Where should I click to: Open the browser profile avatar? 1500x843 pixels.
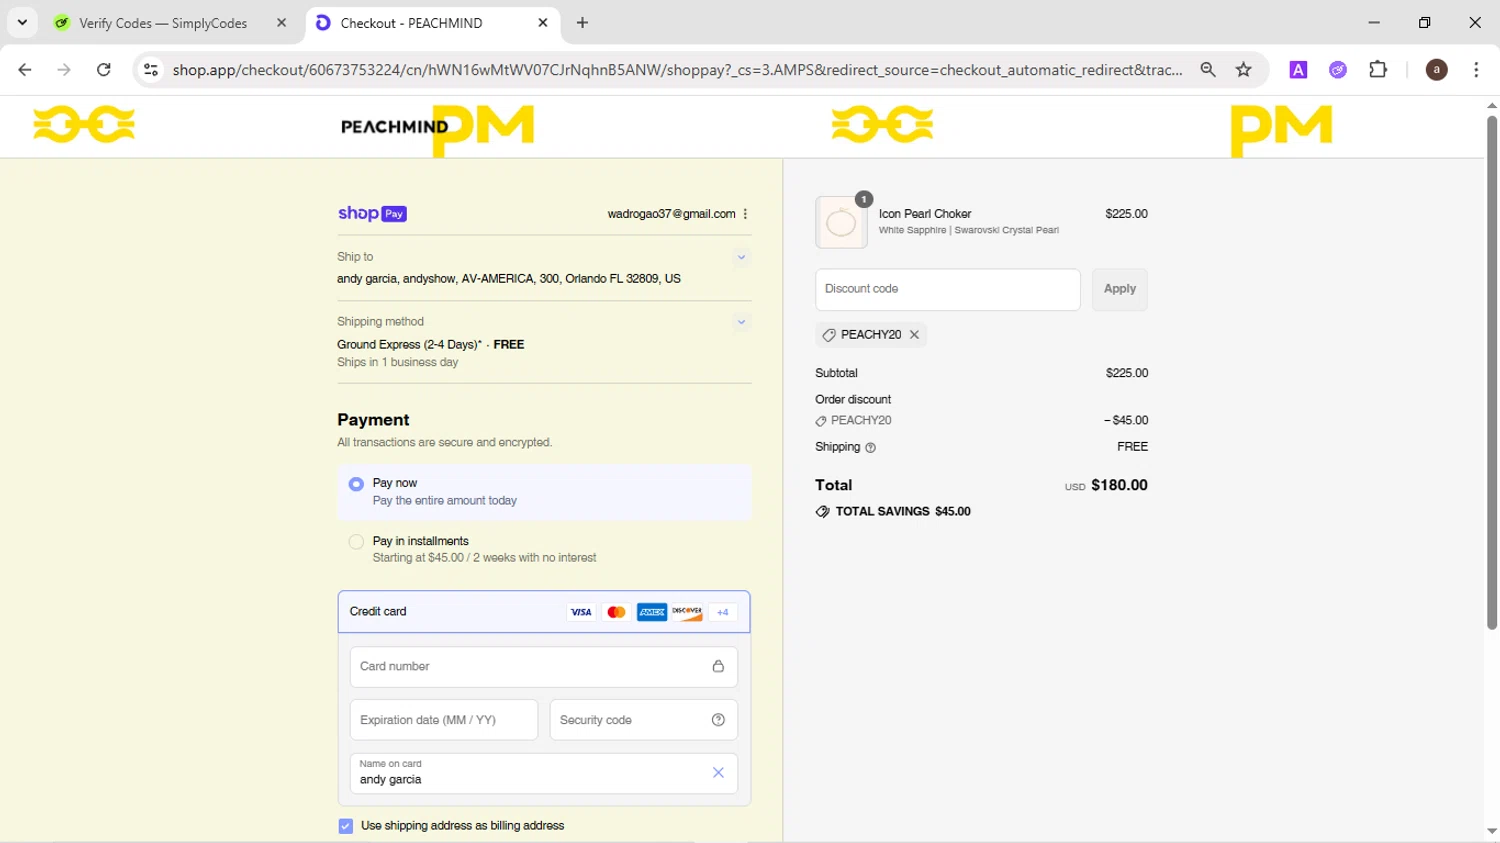1436,70
